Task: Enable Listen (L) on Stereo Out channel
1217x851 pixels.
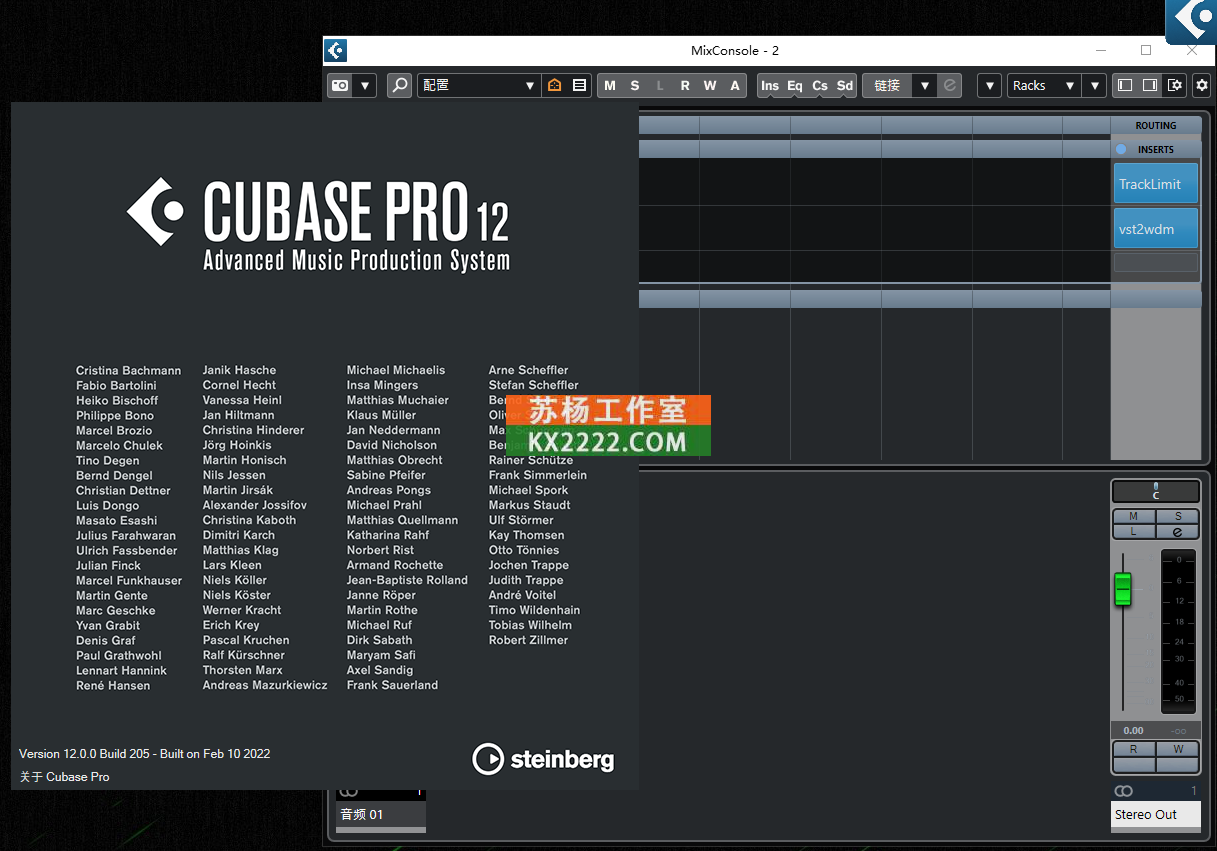Action: tap(1134, 531)
